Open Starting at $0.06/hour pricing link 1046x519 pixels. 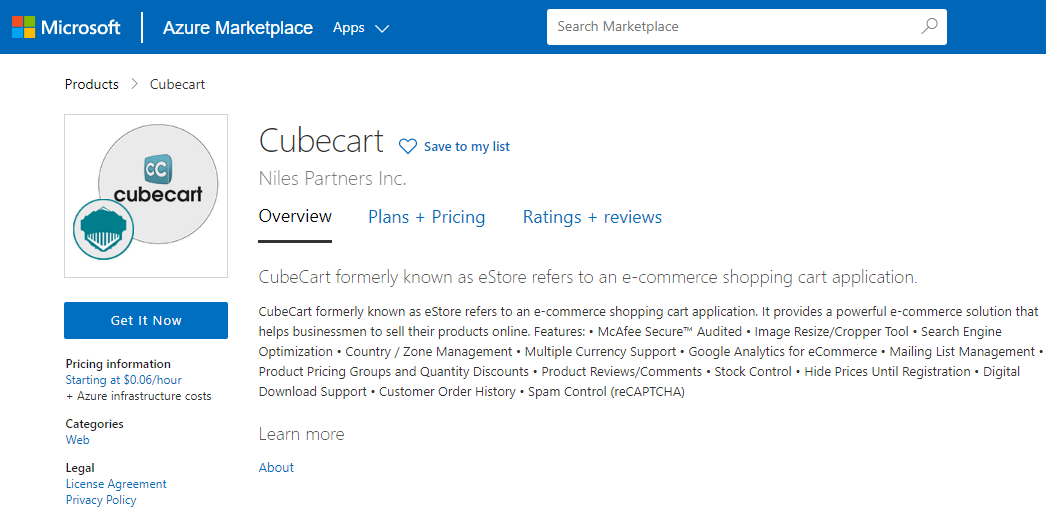click(124, 380)
